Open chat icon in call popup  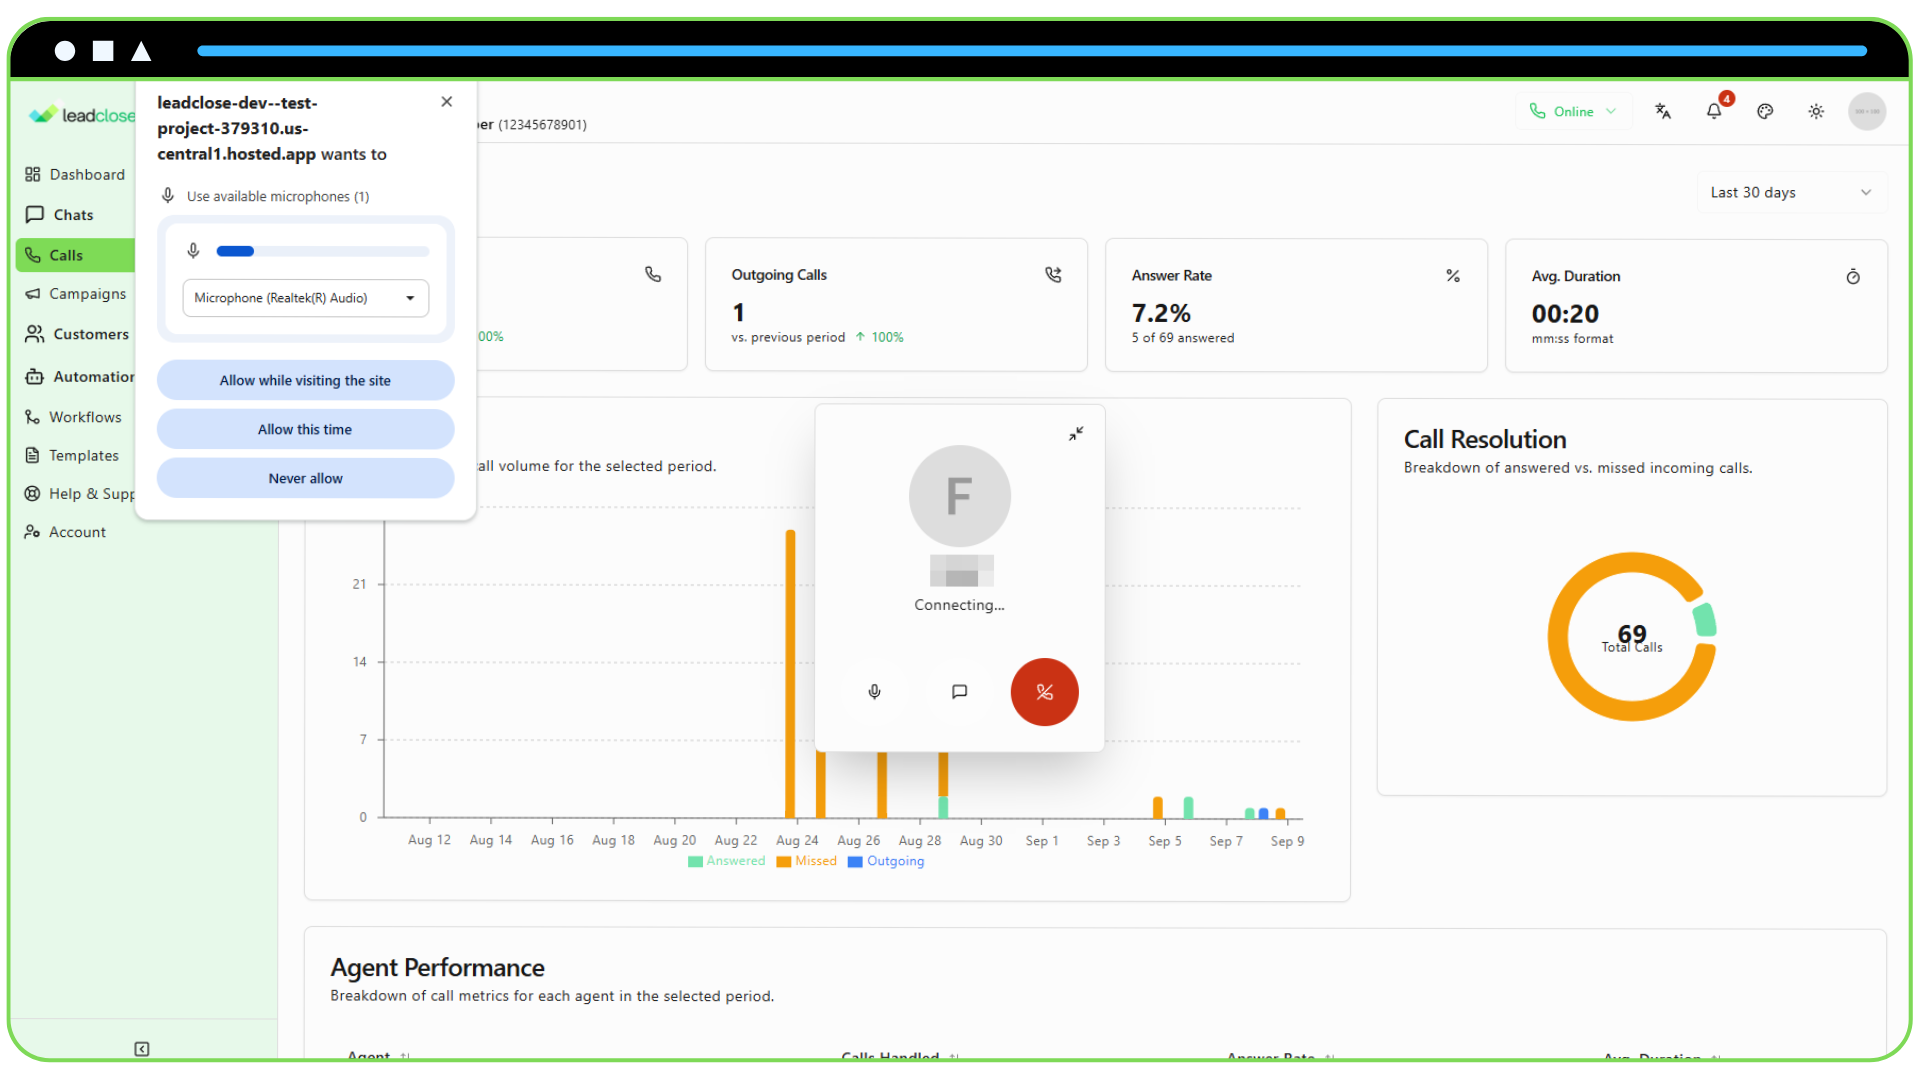(x=959, y=692)
